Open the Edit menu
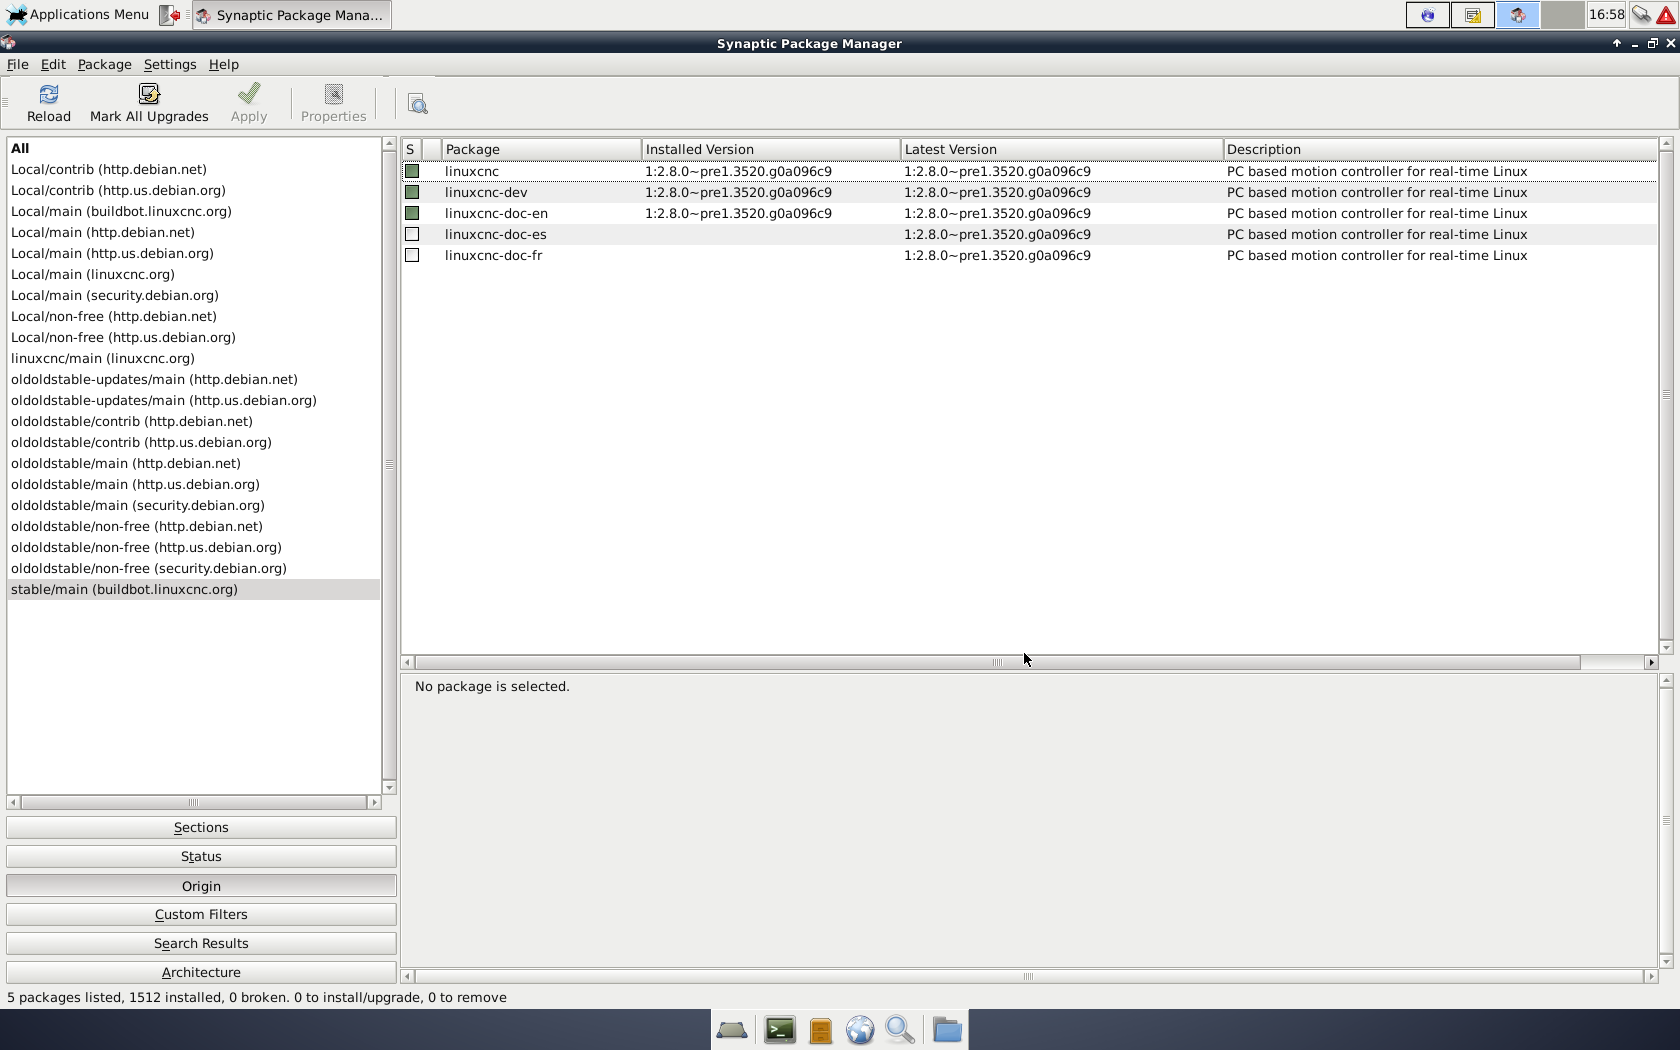The width and height of the screenshot is (1680, 1050). [x=53, y=64]
